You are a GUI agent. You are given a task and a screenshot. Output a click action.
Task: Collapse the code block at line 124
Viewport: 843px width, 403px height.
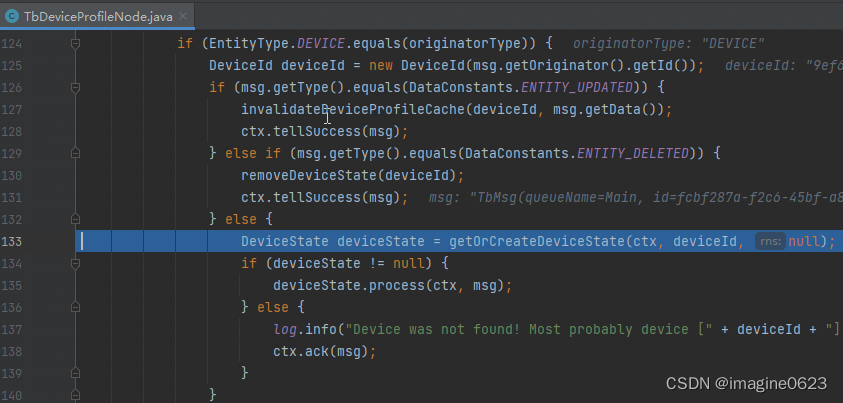pos(75,44)
